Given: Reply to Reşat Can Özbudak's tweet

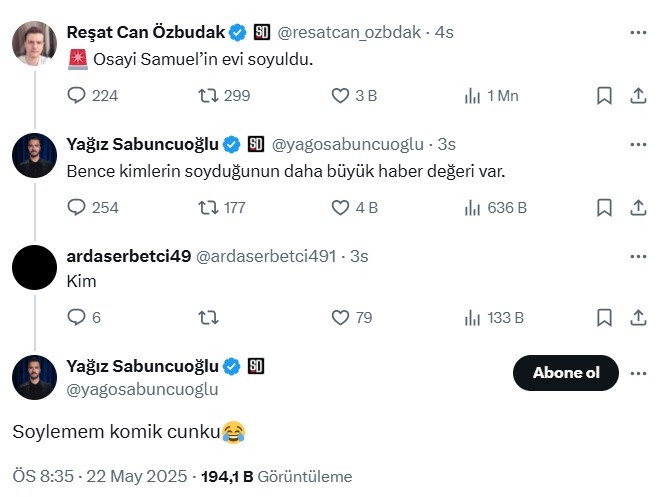Looking at the screenshot, I should (78, 96).
